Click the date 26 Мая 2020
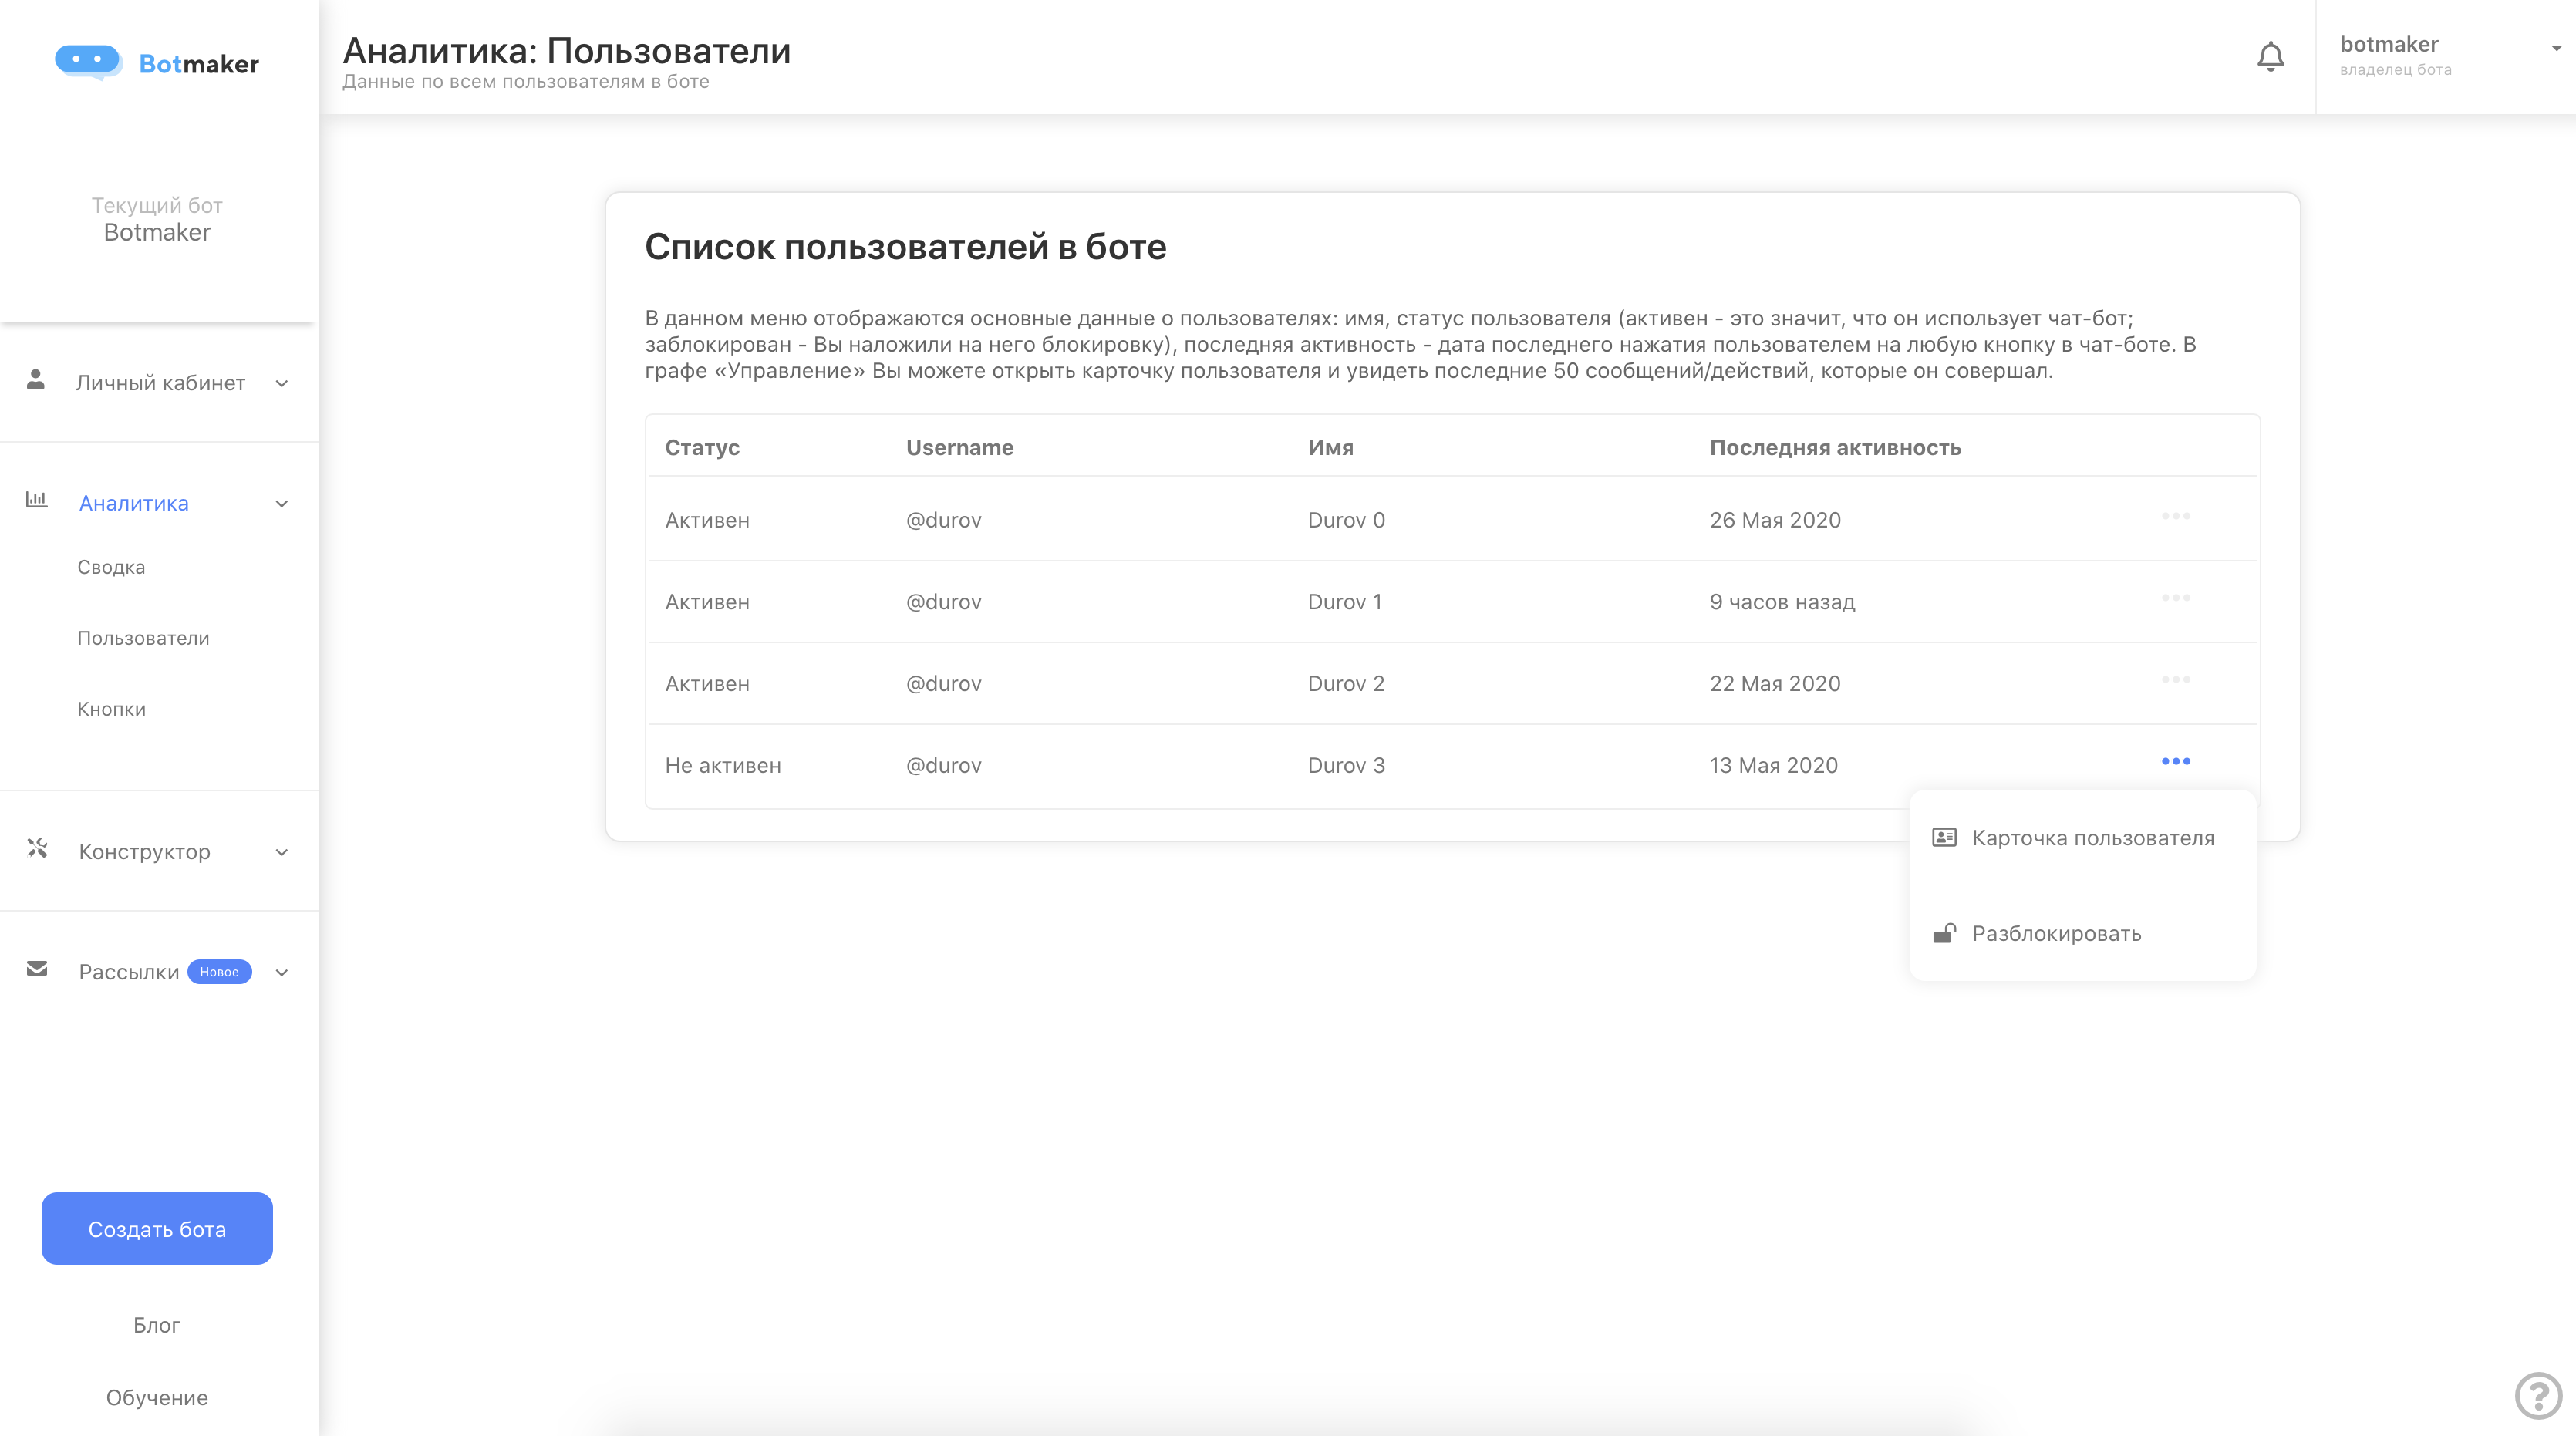 (x=1775, y=520)
